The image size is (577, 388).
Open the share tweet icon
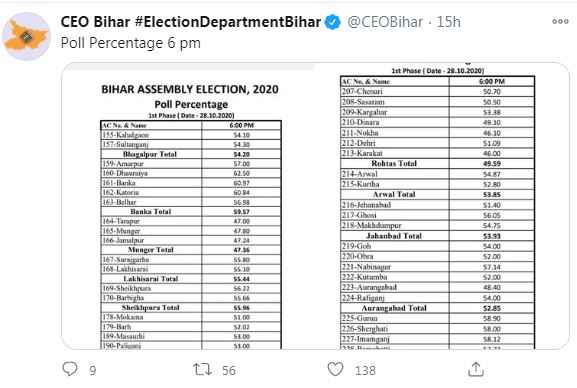coord(475,369)
